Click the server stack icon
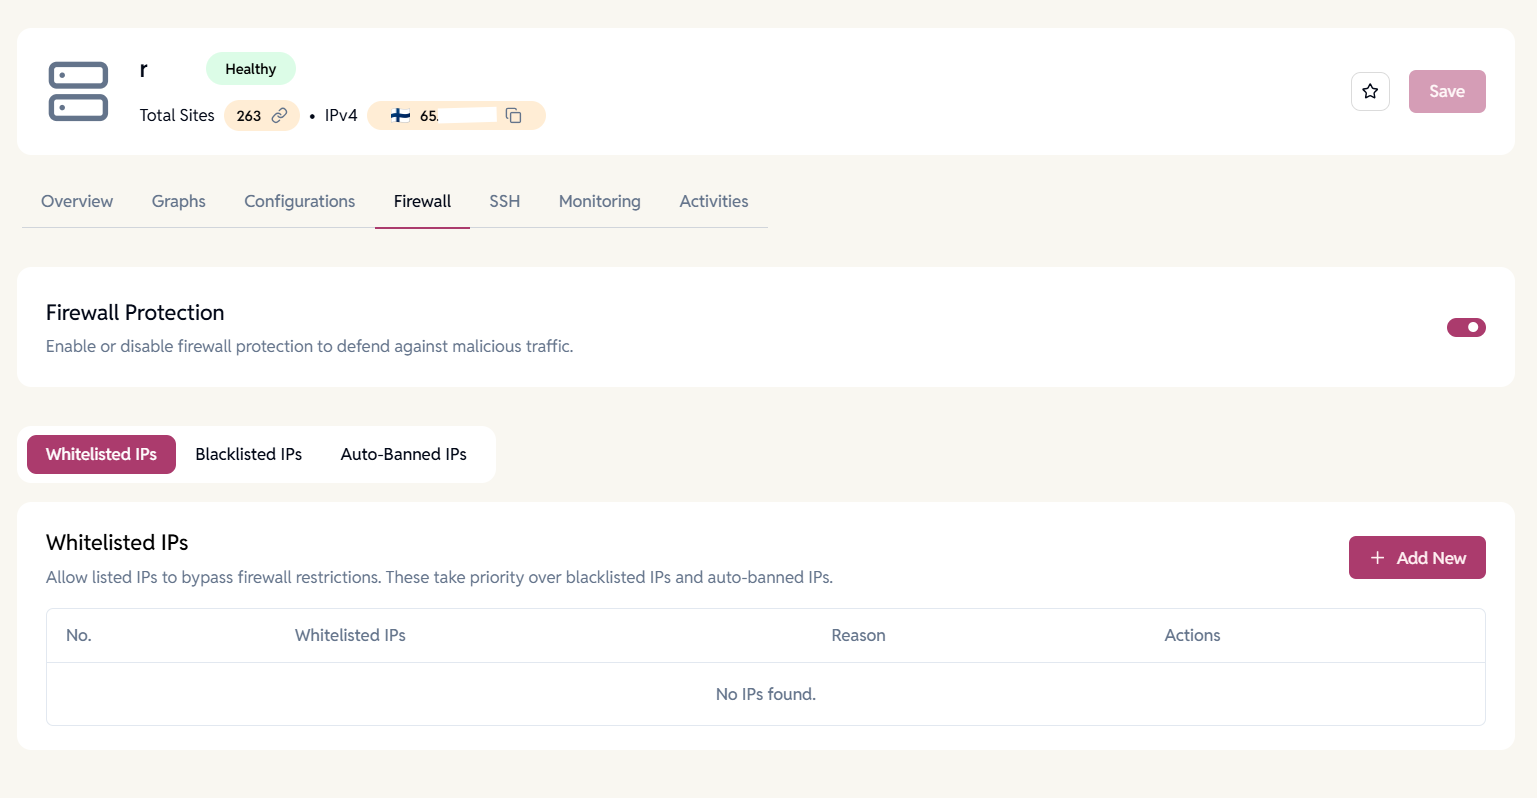The width and height of the screenshot is (1537, 798). (x=78, y=91)
